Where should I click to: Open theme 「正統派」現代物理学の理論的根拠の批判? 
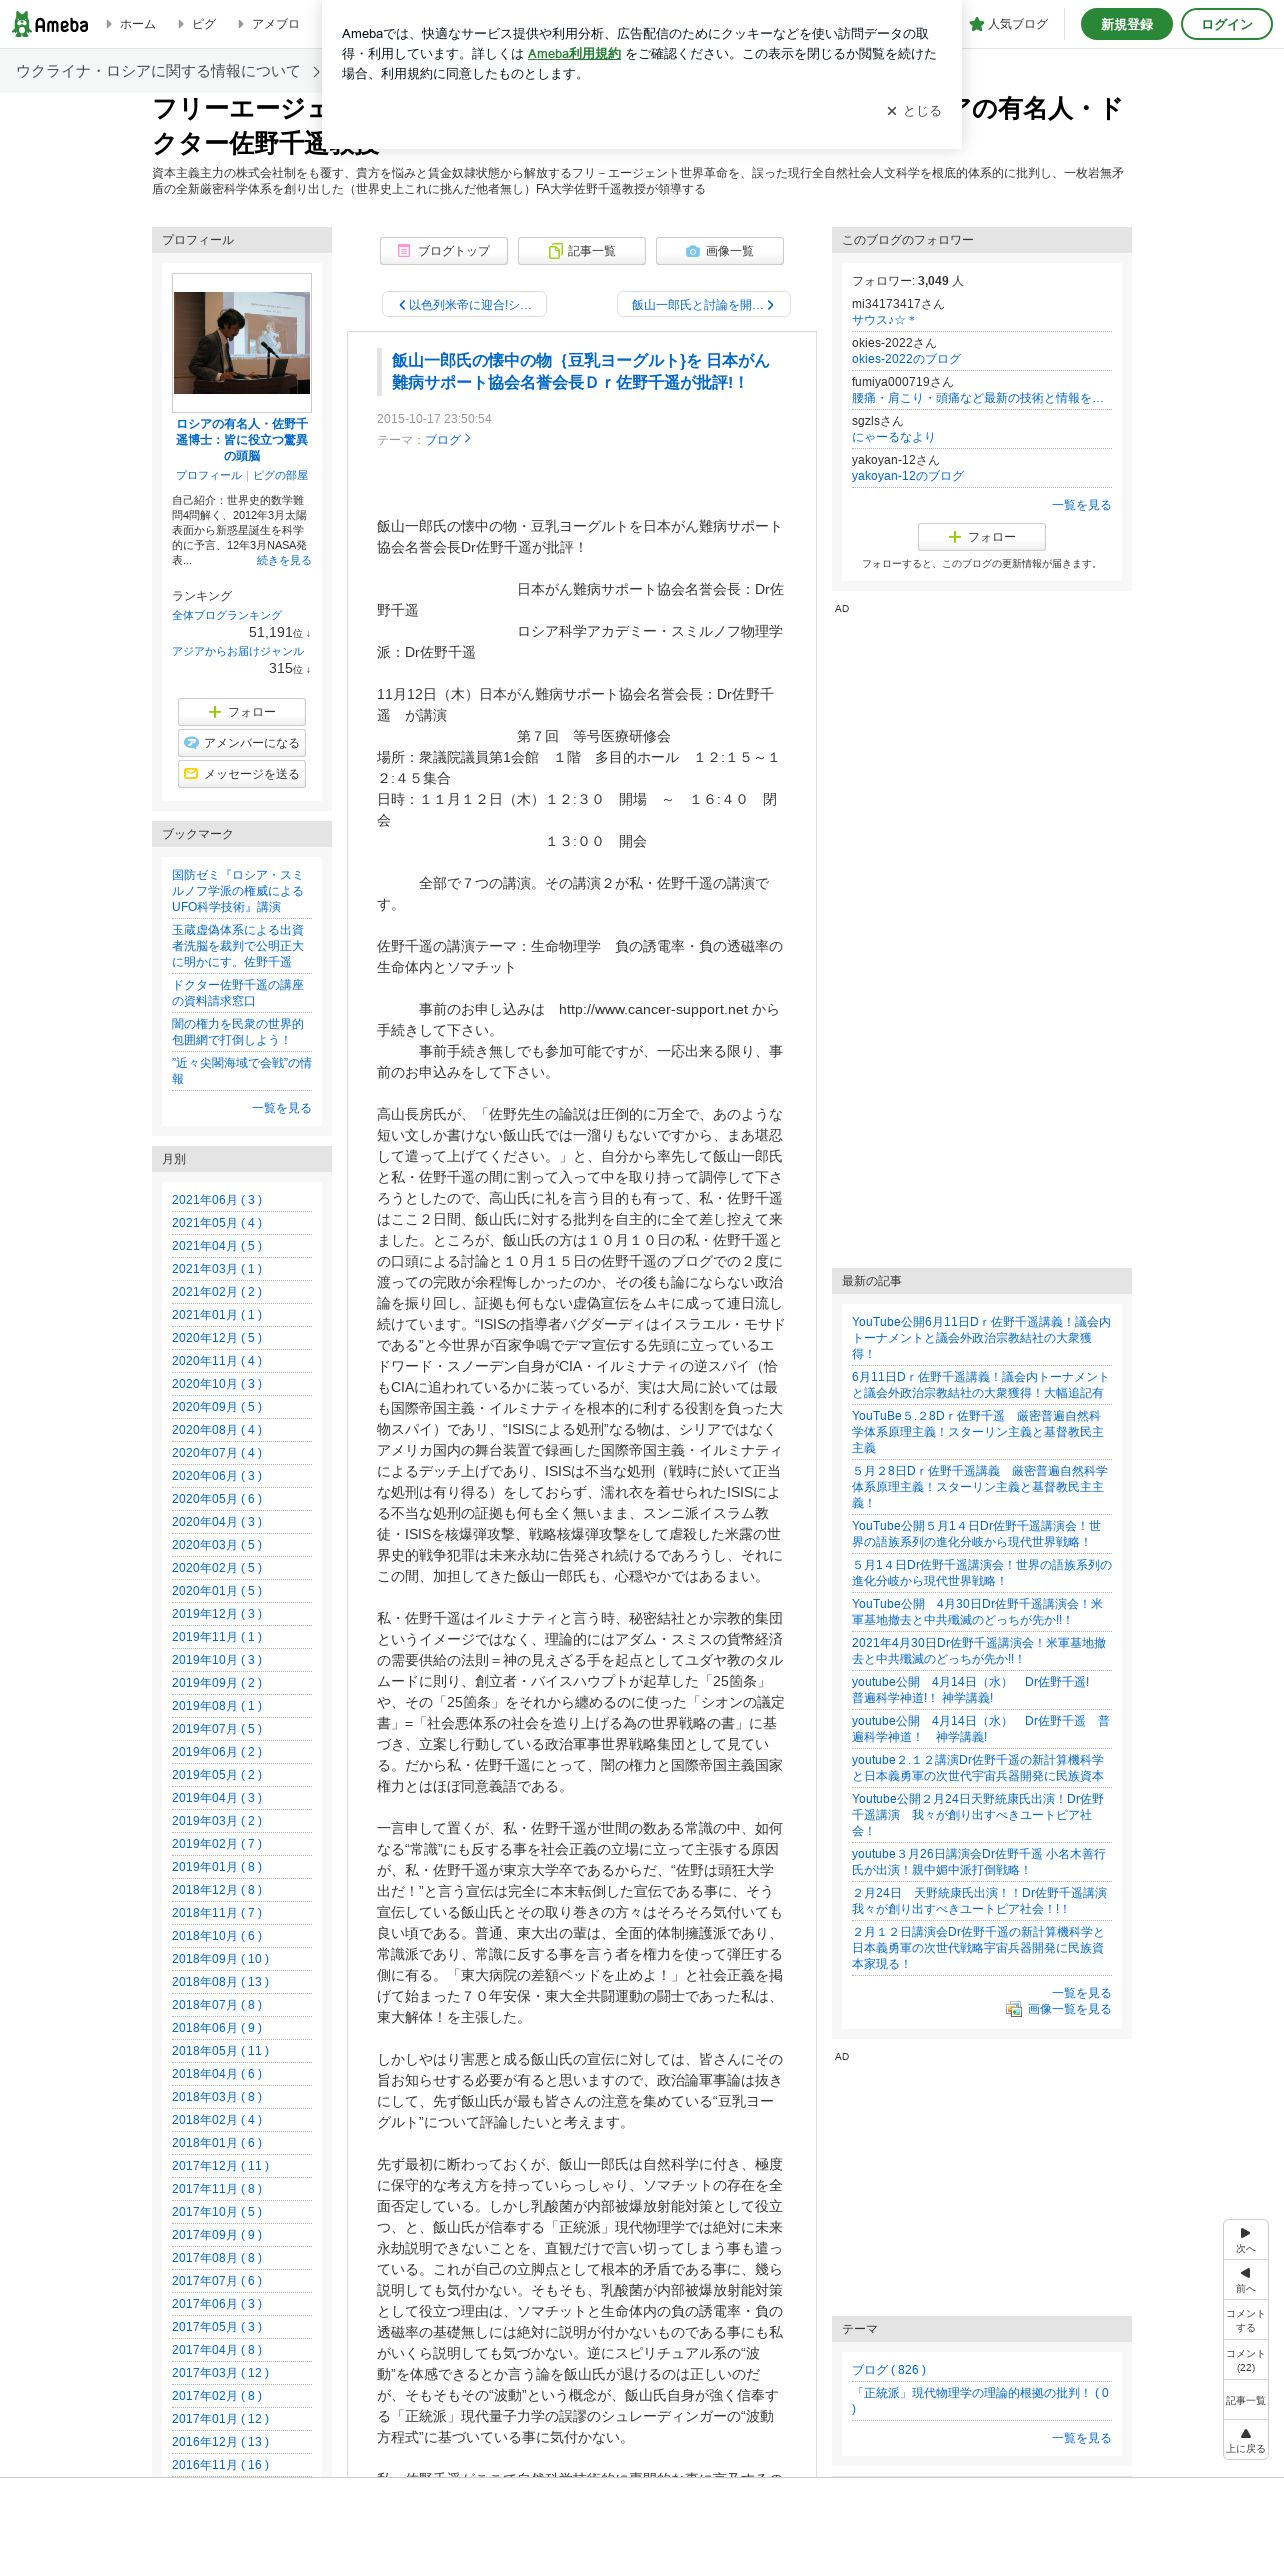tap(981, 2401)
